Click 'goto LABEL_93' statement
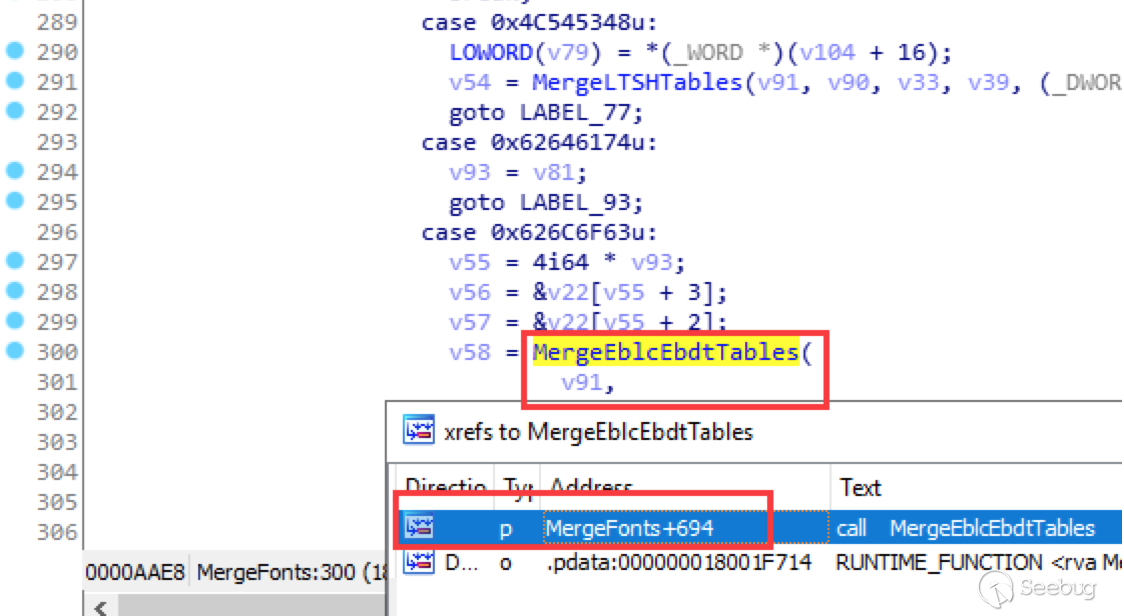Image resolution: width=1124 pixels, height=616 pixels. click(546, 202)
